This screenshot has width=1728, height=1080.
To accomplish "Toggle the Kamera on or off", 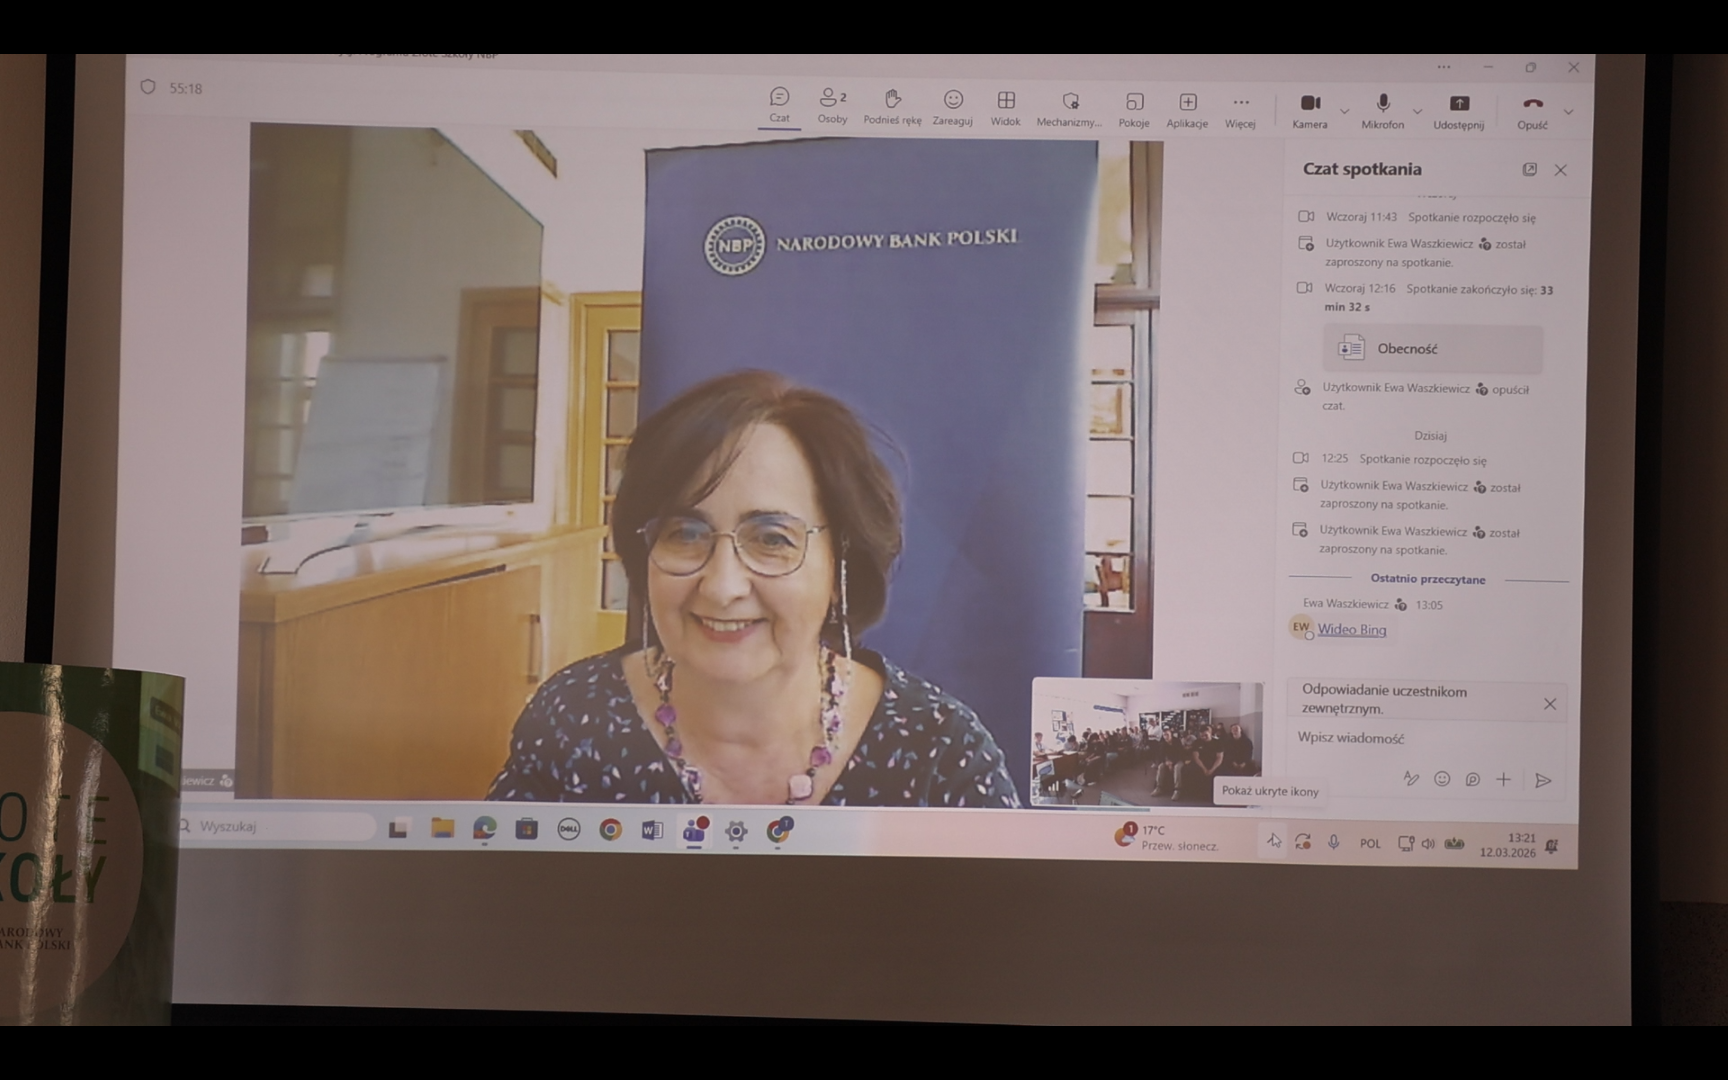I will point(1310,108).
